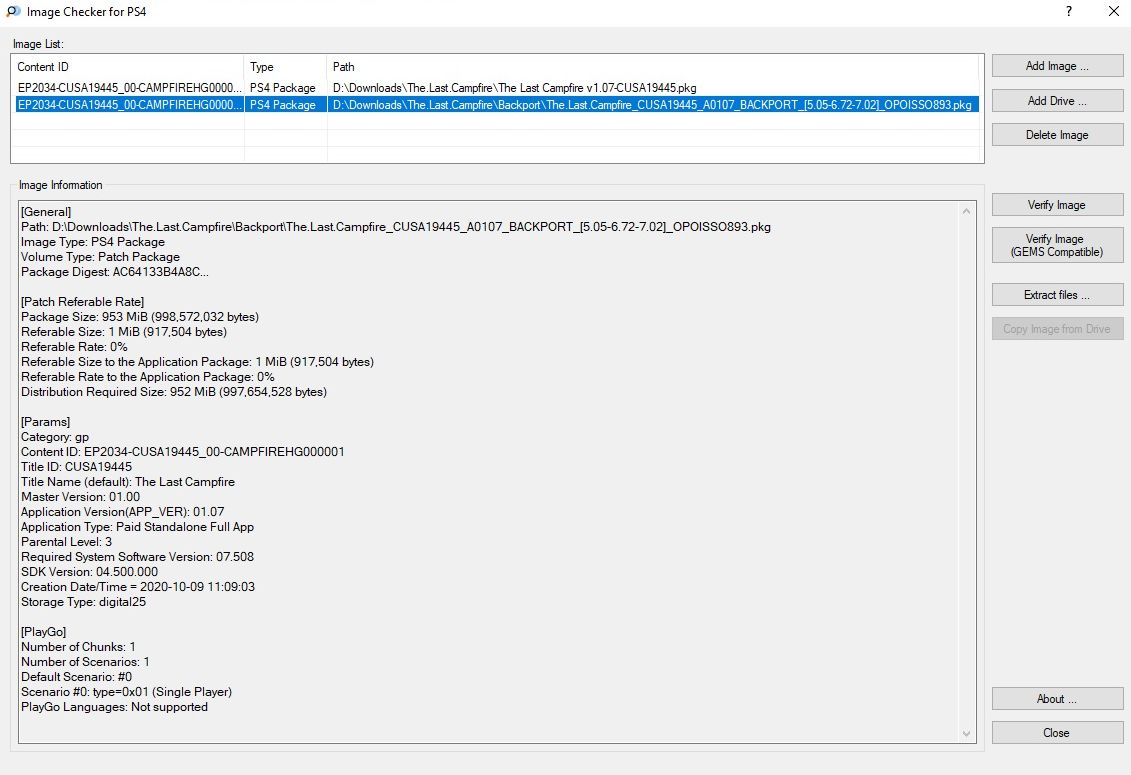Click the Distribution Required Size: 952 MiB line
1131x775 pixels.
[x=174, y=393]
